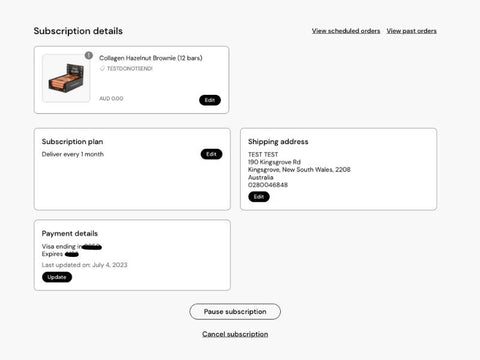This screenshot has height=360, width=480.
Task: Click the Payment details heading
Action: point(70,233)
